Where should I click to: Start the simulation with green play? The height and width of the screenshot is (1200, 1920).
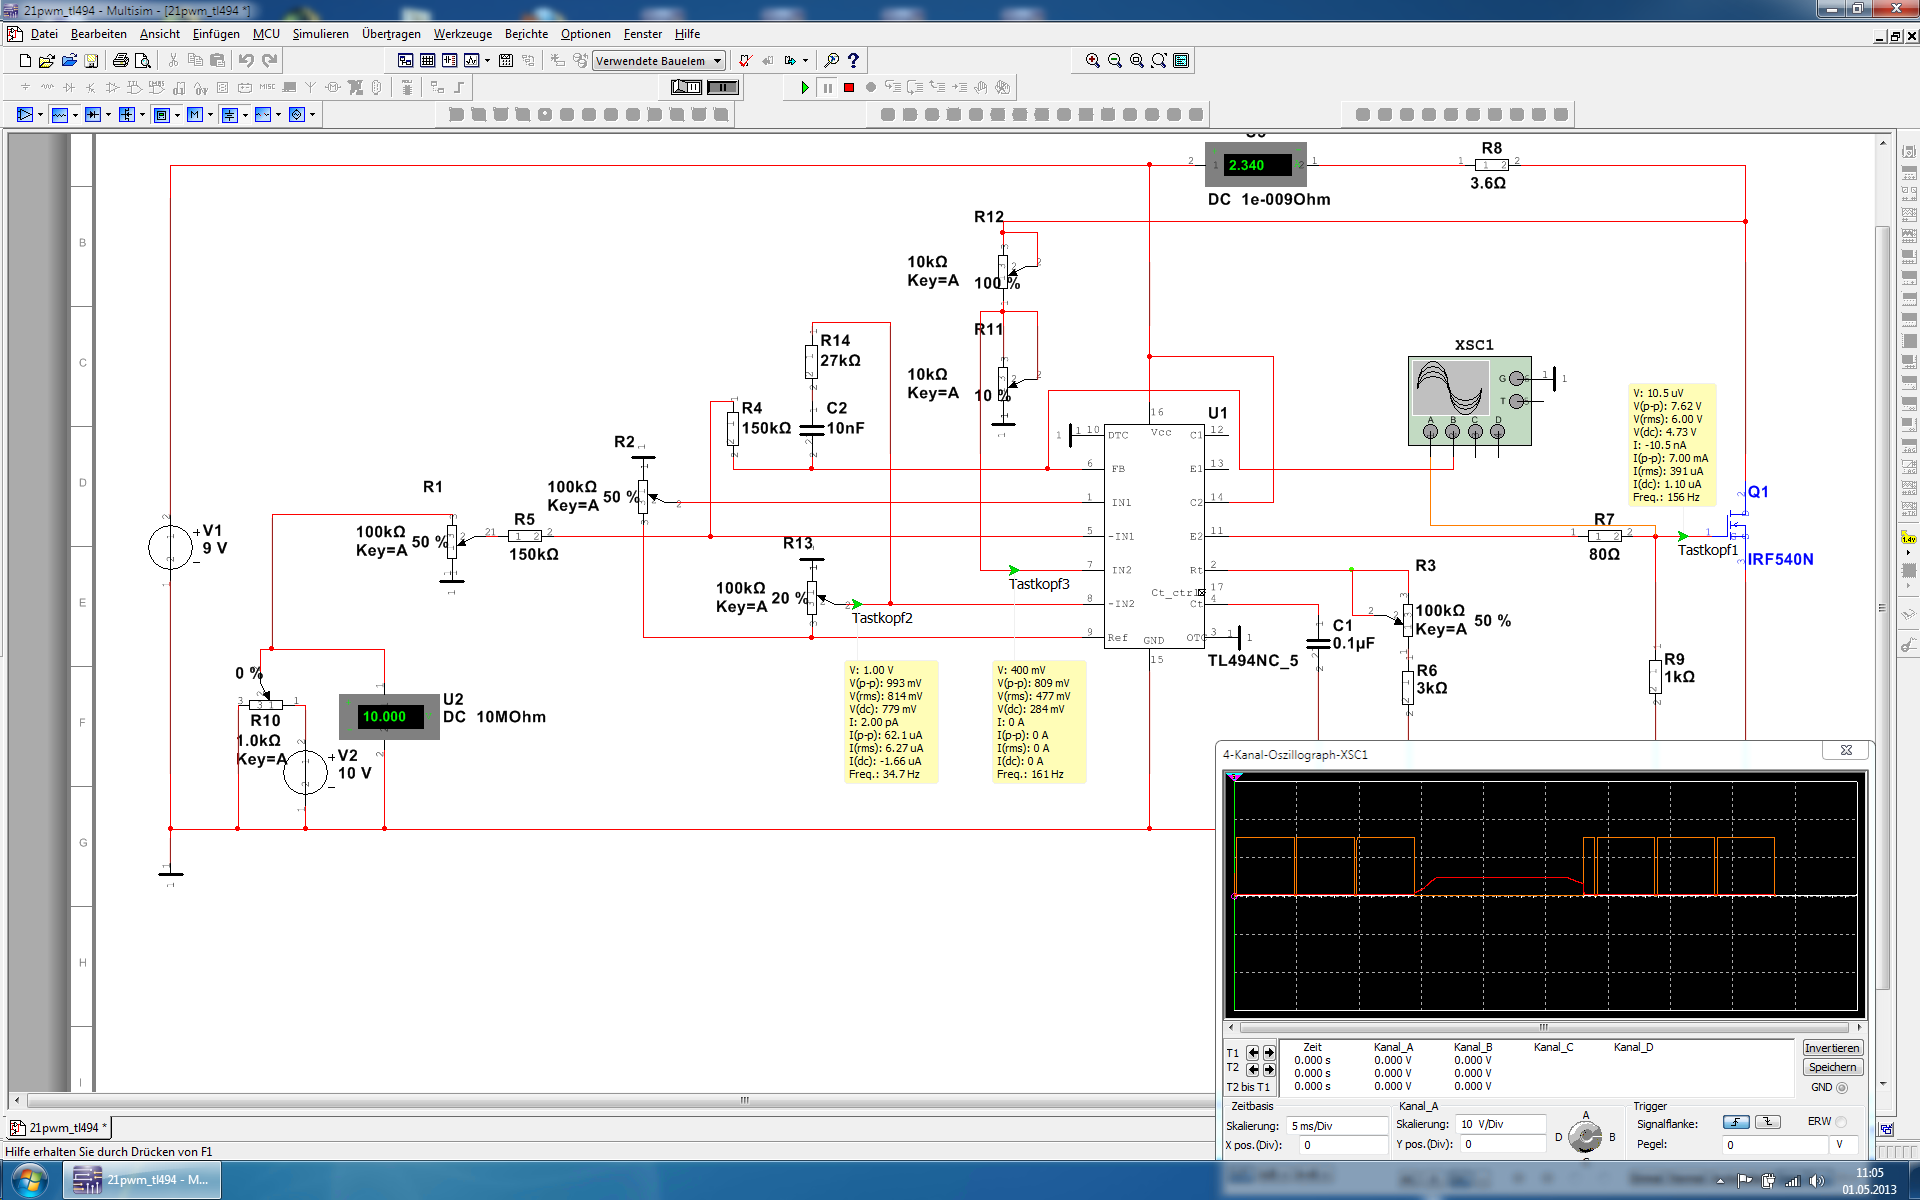click(805, 88)
